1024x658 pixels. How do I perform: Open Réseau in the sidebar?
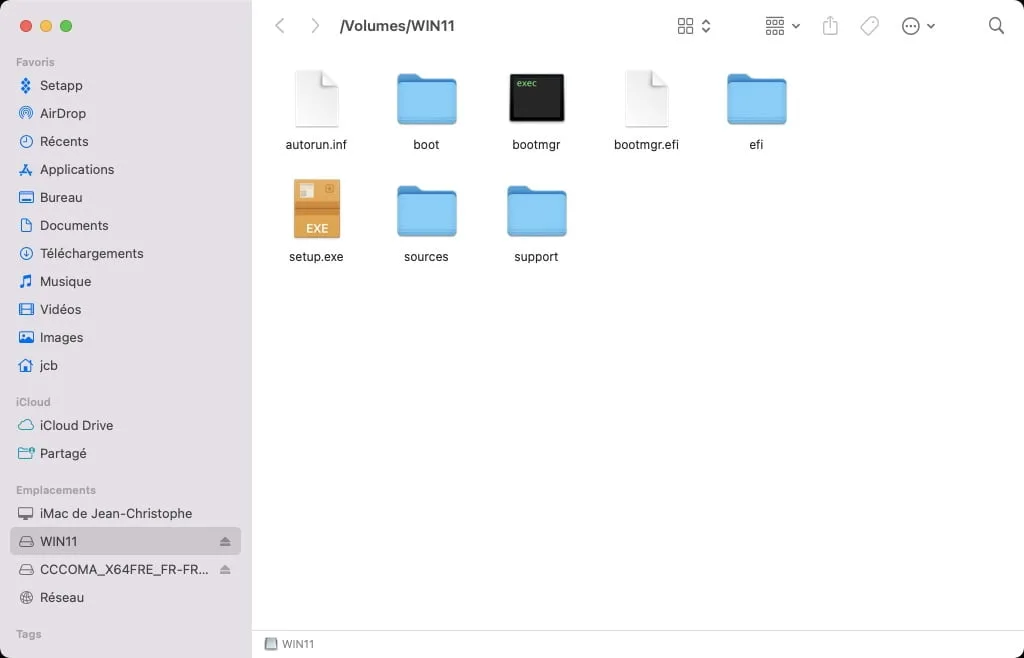click(x=125, y=598)
